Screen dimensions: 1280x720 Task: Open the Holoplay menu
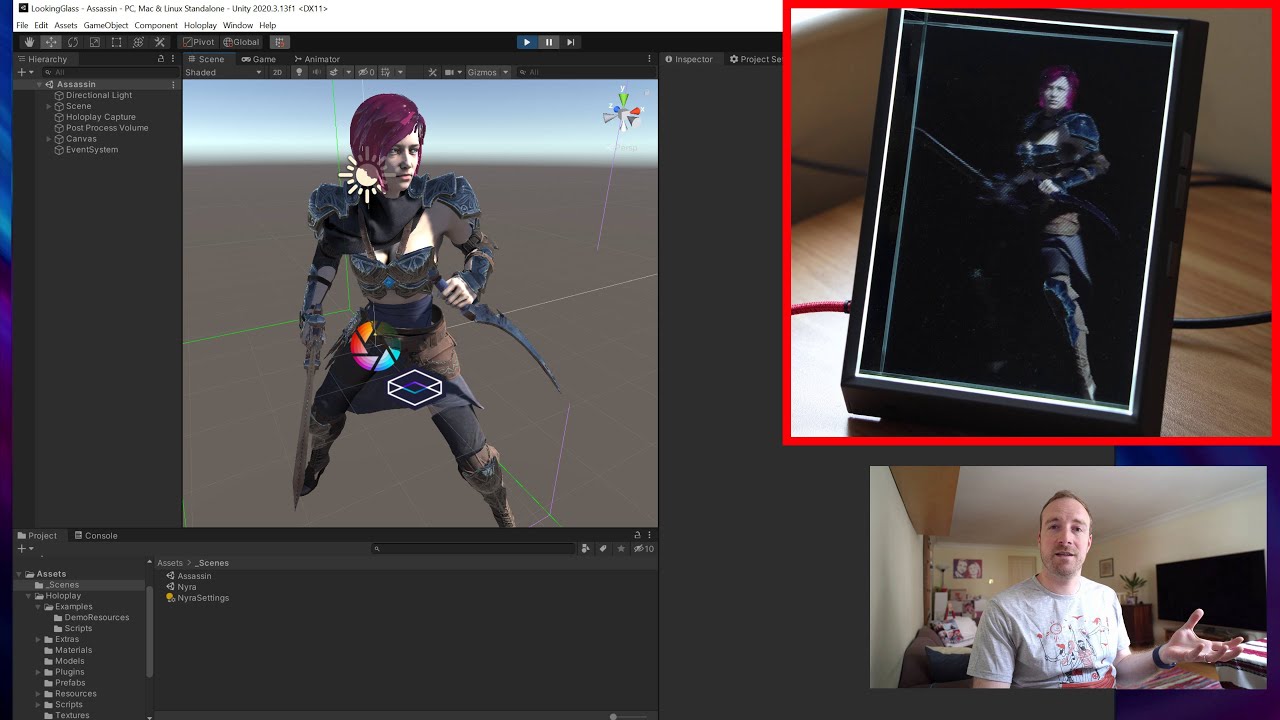(200, 25)
